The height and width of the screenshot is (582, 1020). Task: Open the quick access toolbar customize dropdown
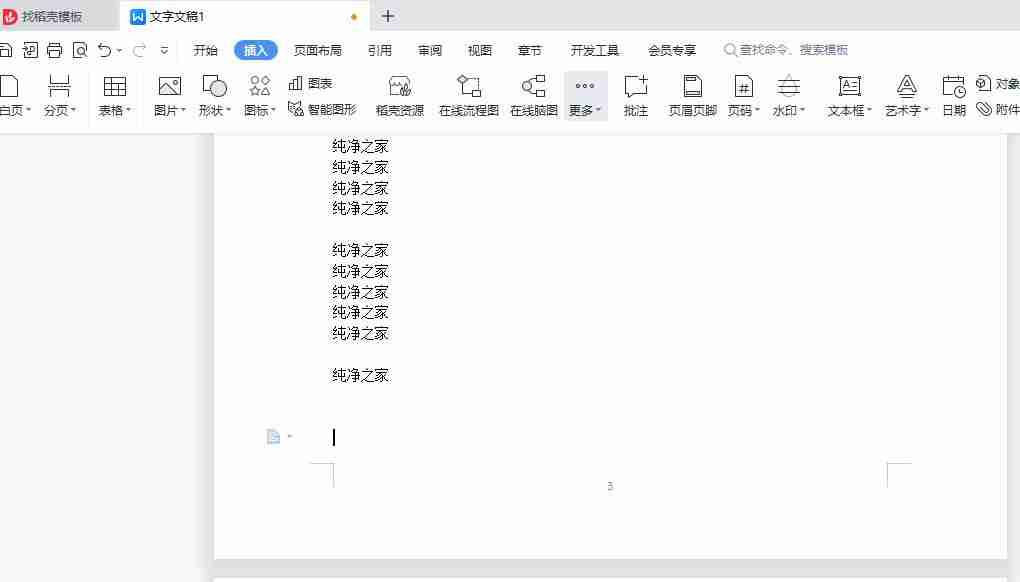click(x=164, y=50)
